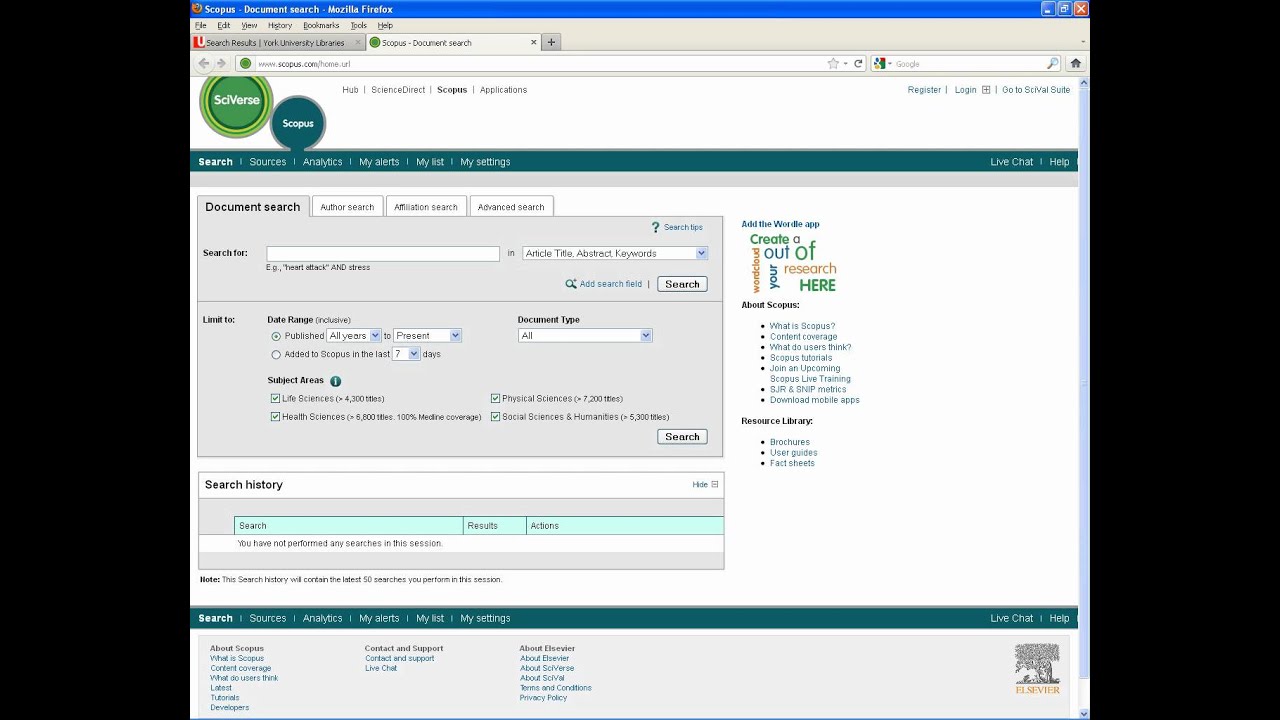
Task: Open the days count dropdown showing 7
Action: pos(405,354)
